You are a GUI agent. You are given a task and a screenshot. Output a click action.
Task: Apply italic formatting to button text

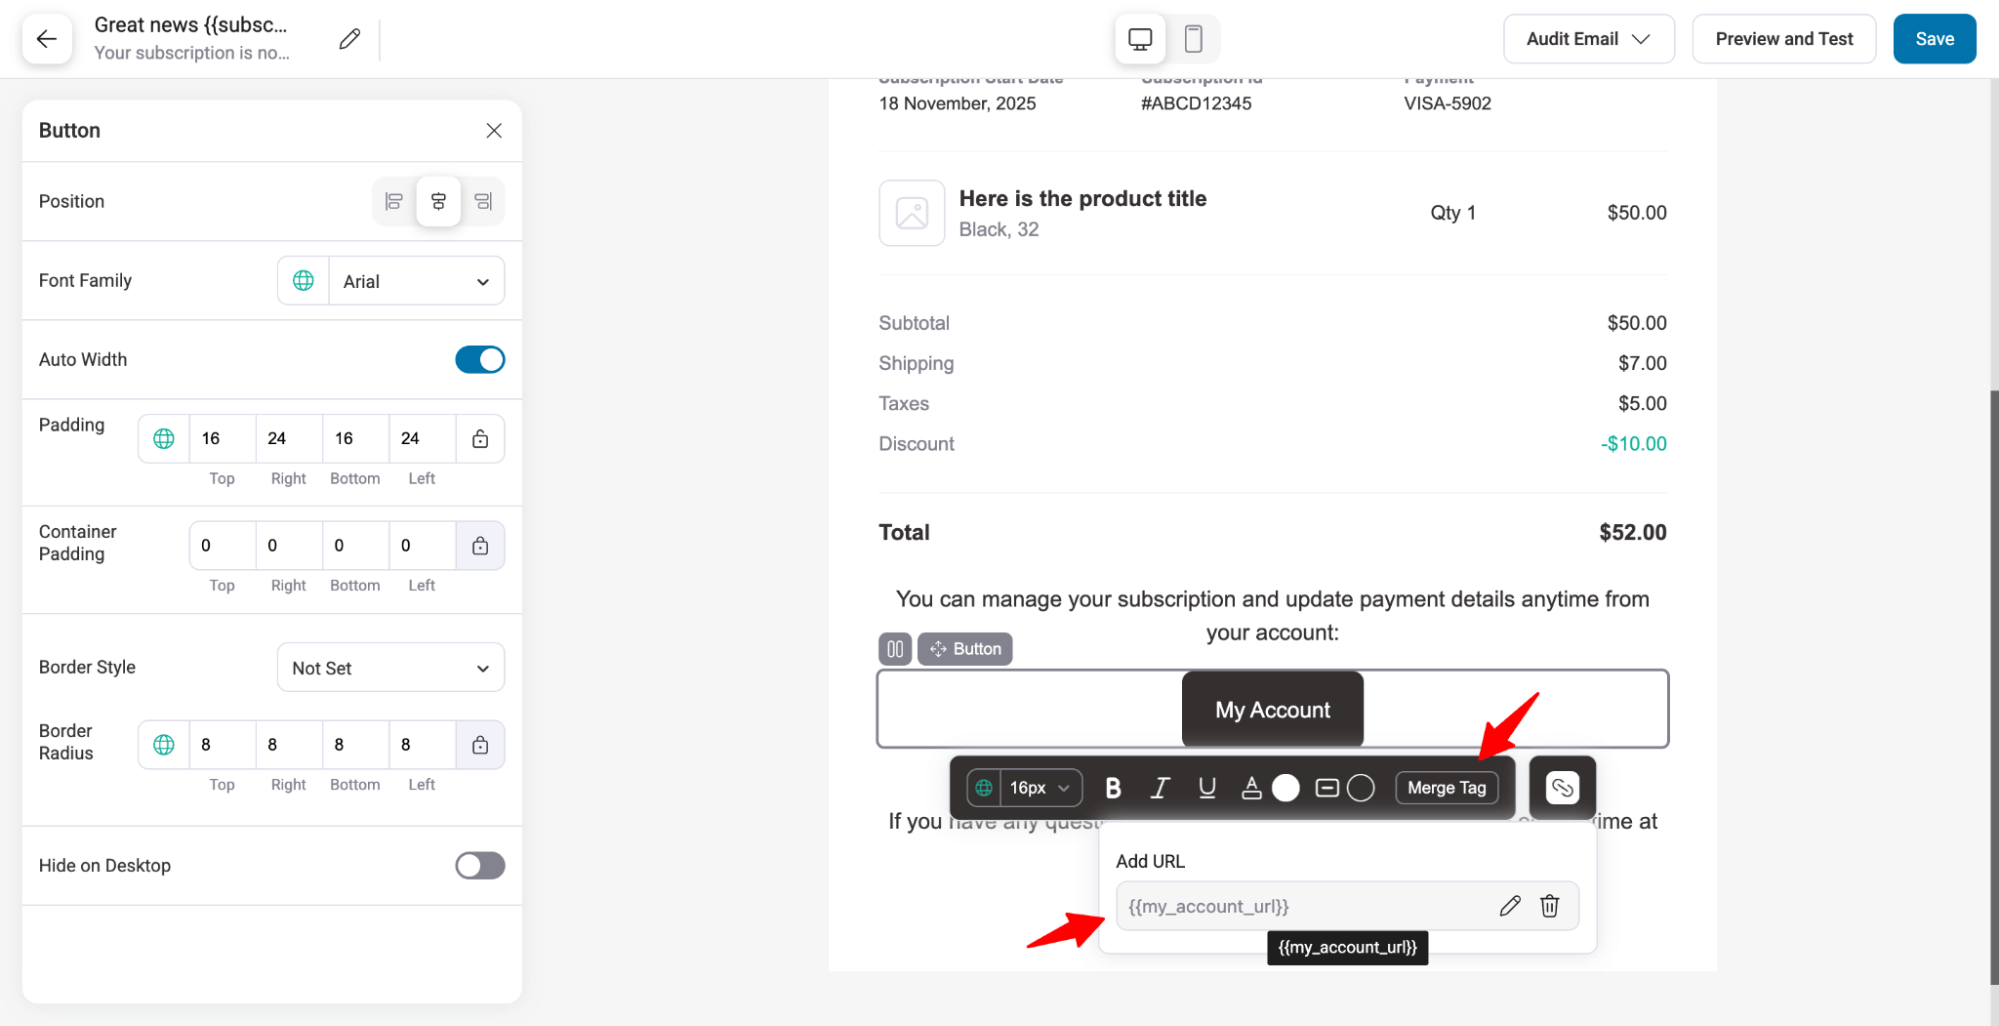[1159, 788]
